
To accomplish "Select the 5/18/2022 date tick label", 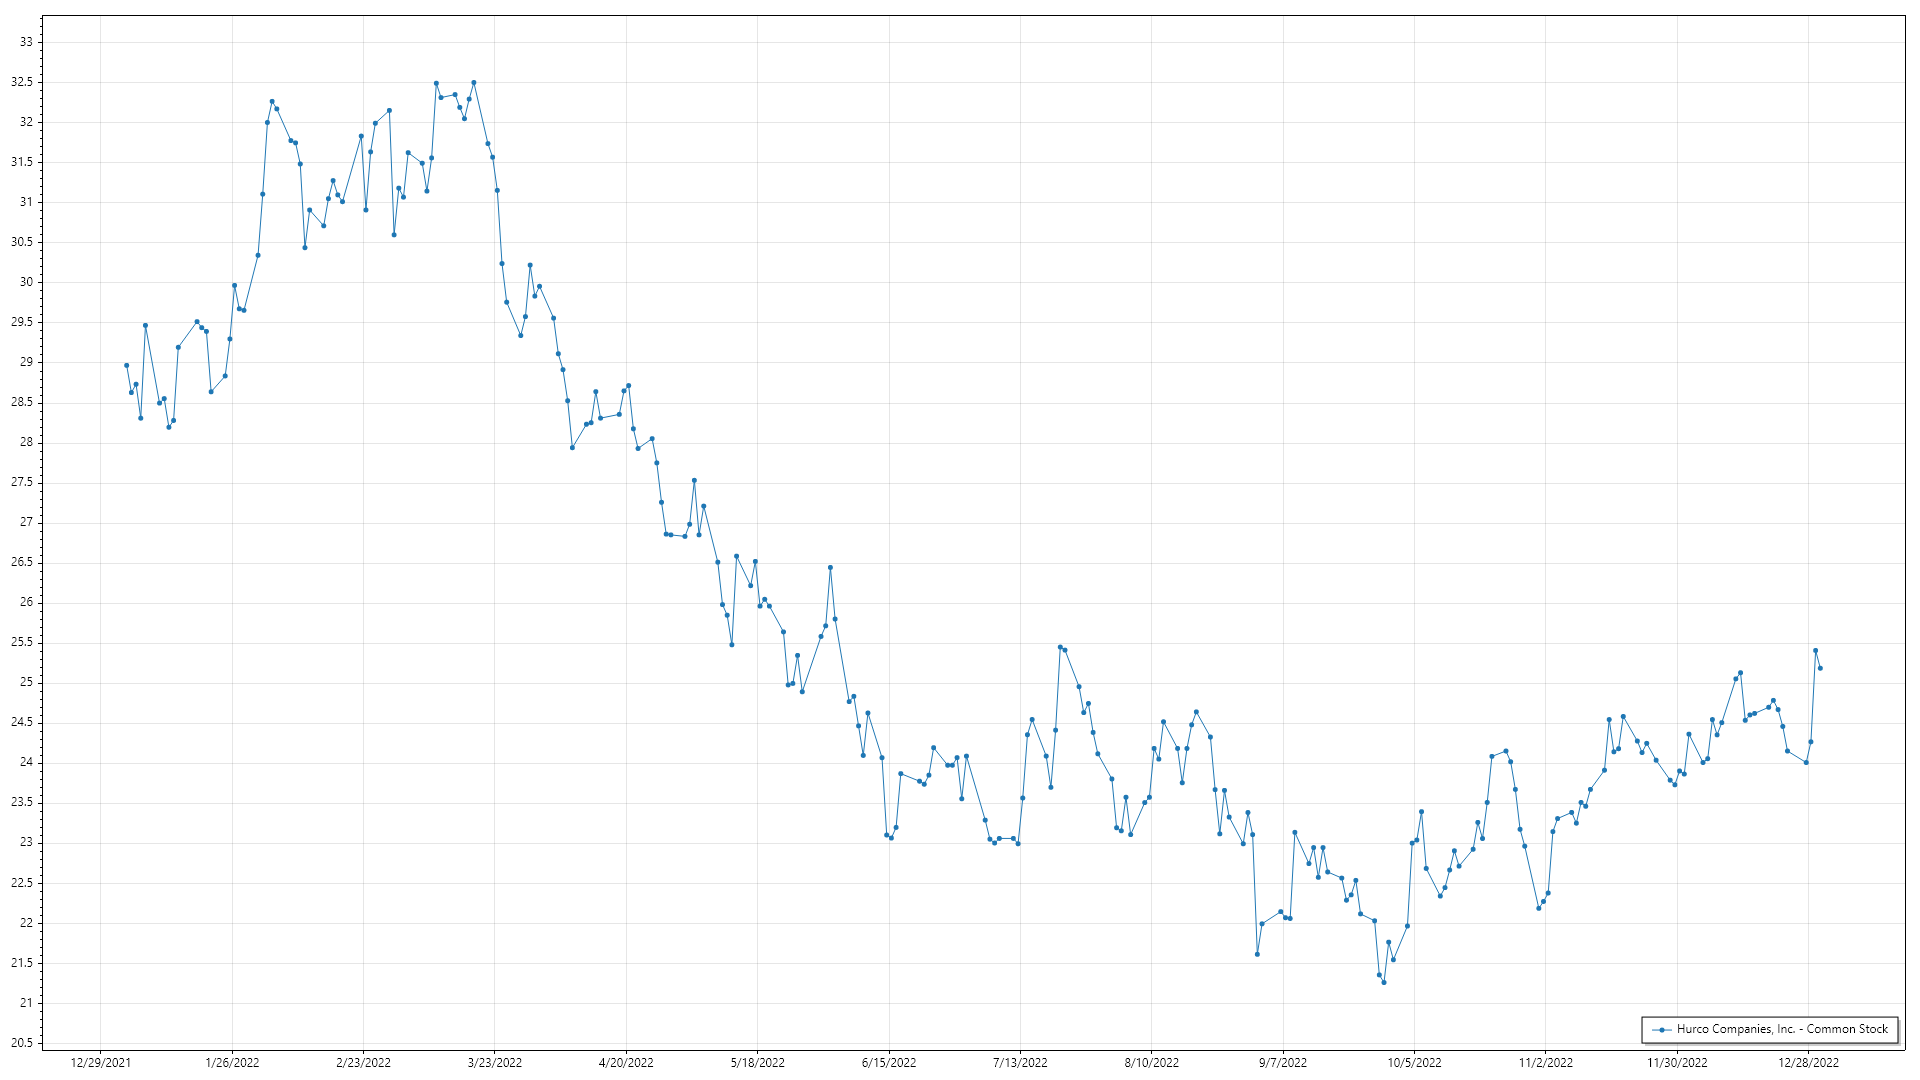I will click(x=757, y=1063).
